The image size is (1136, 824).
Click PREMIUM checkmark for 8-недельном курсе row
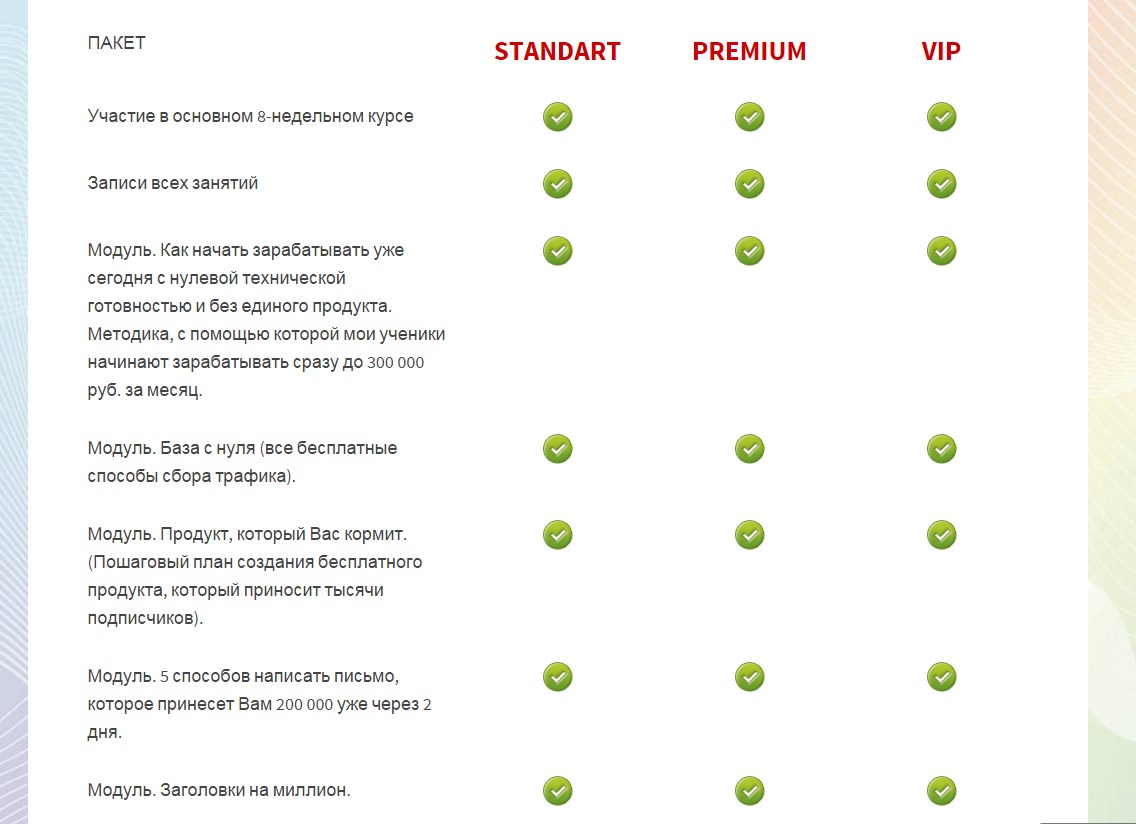click(749, 117)
